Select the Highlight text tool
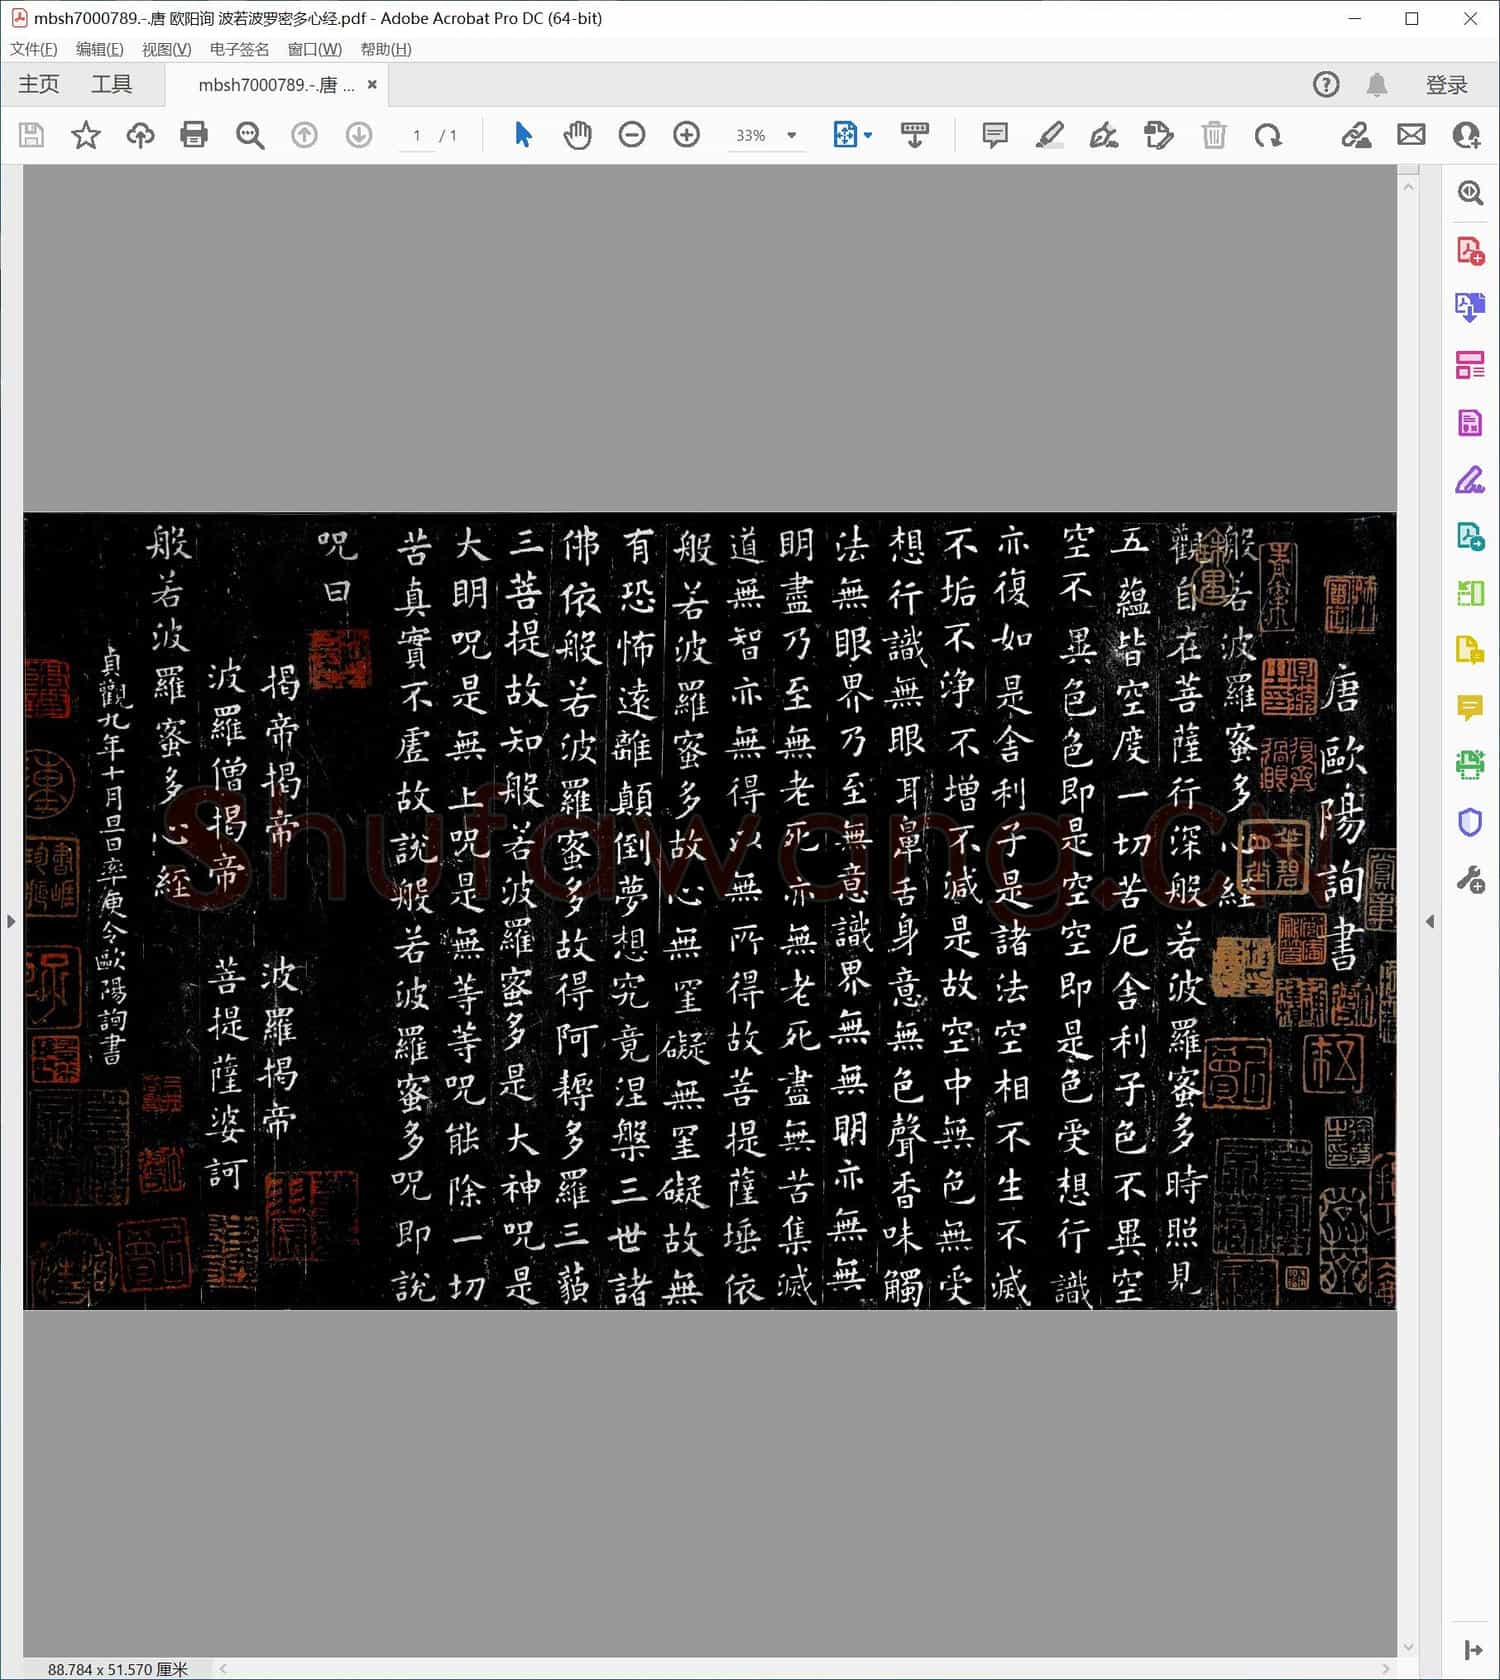The height and width of the screenshot is (1680, 1500). tap(1049, 135)
